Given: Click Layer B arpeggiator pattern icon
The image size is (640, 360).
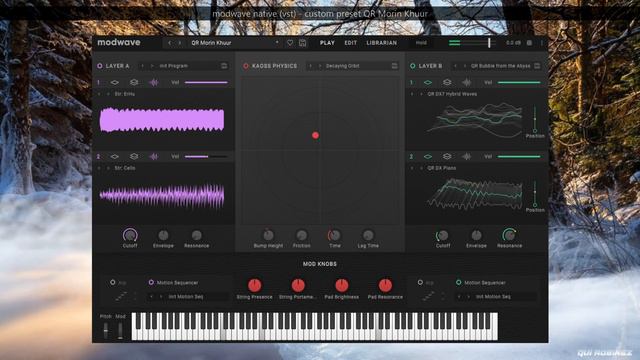Looking at the screenshot, I should (429, 296).
